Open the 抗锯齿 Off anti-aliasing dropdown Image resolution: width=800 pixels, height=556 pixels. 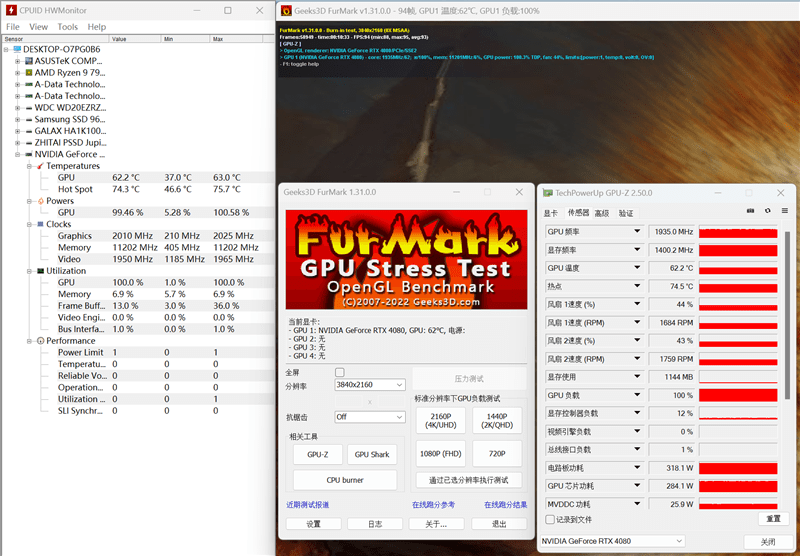click(370, 417)
